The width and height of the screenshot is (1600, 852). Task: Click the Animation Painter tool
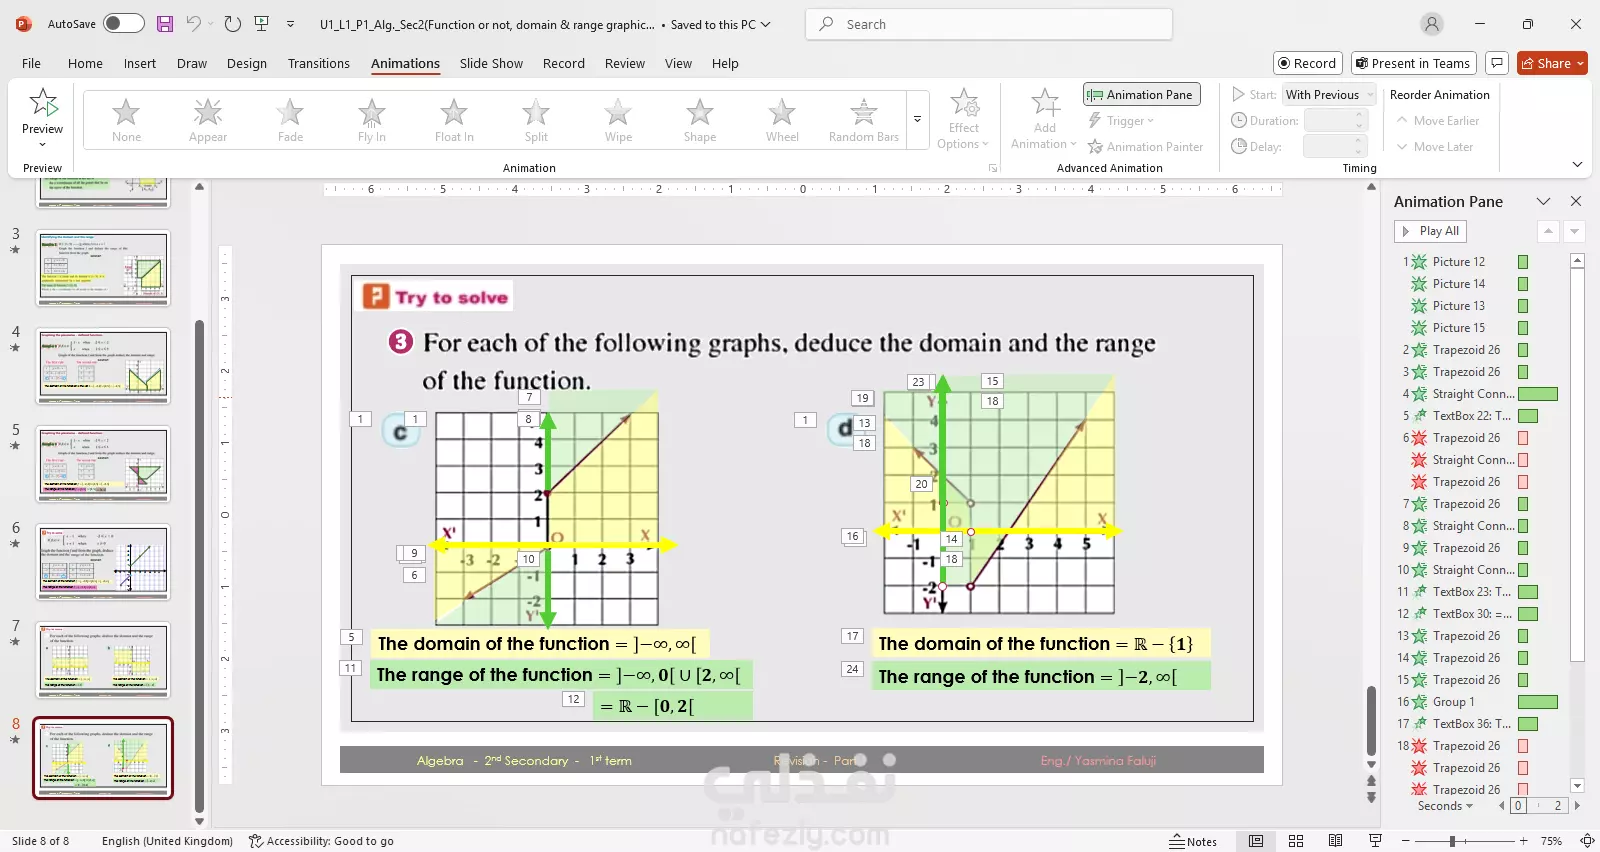pyautogui.click(x=1145, y=147)
